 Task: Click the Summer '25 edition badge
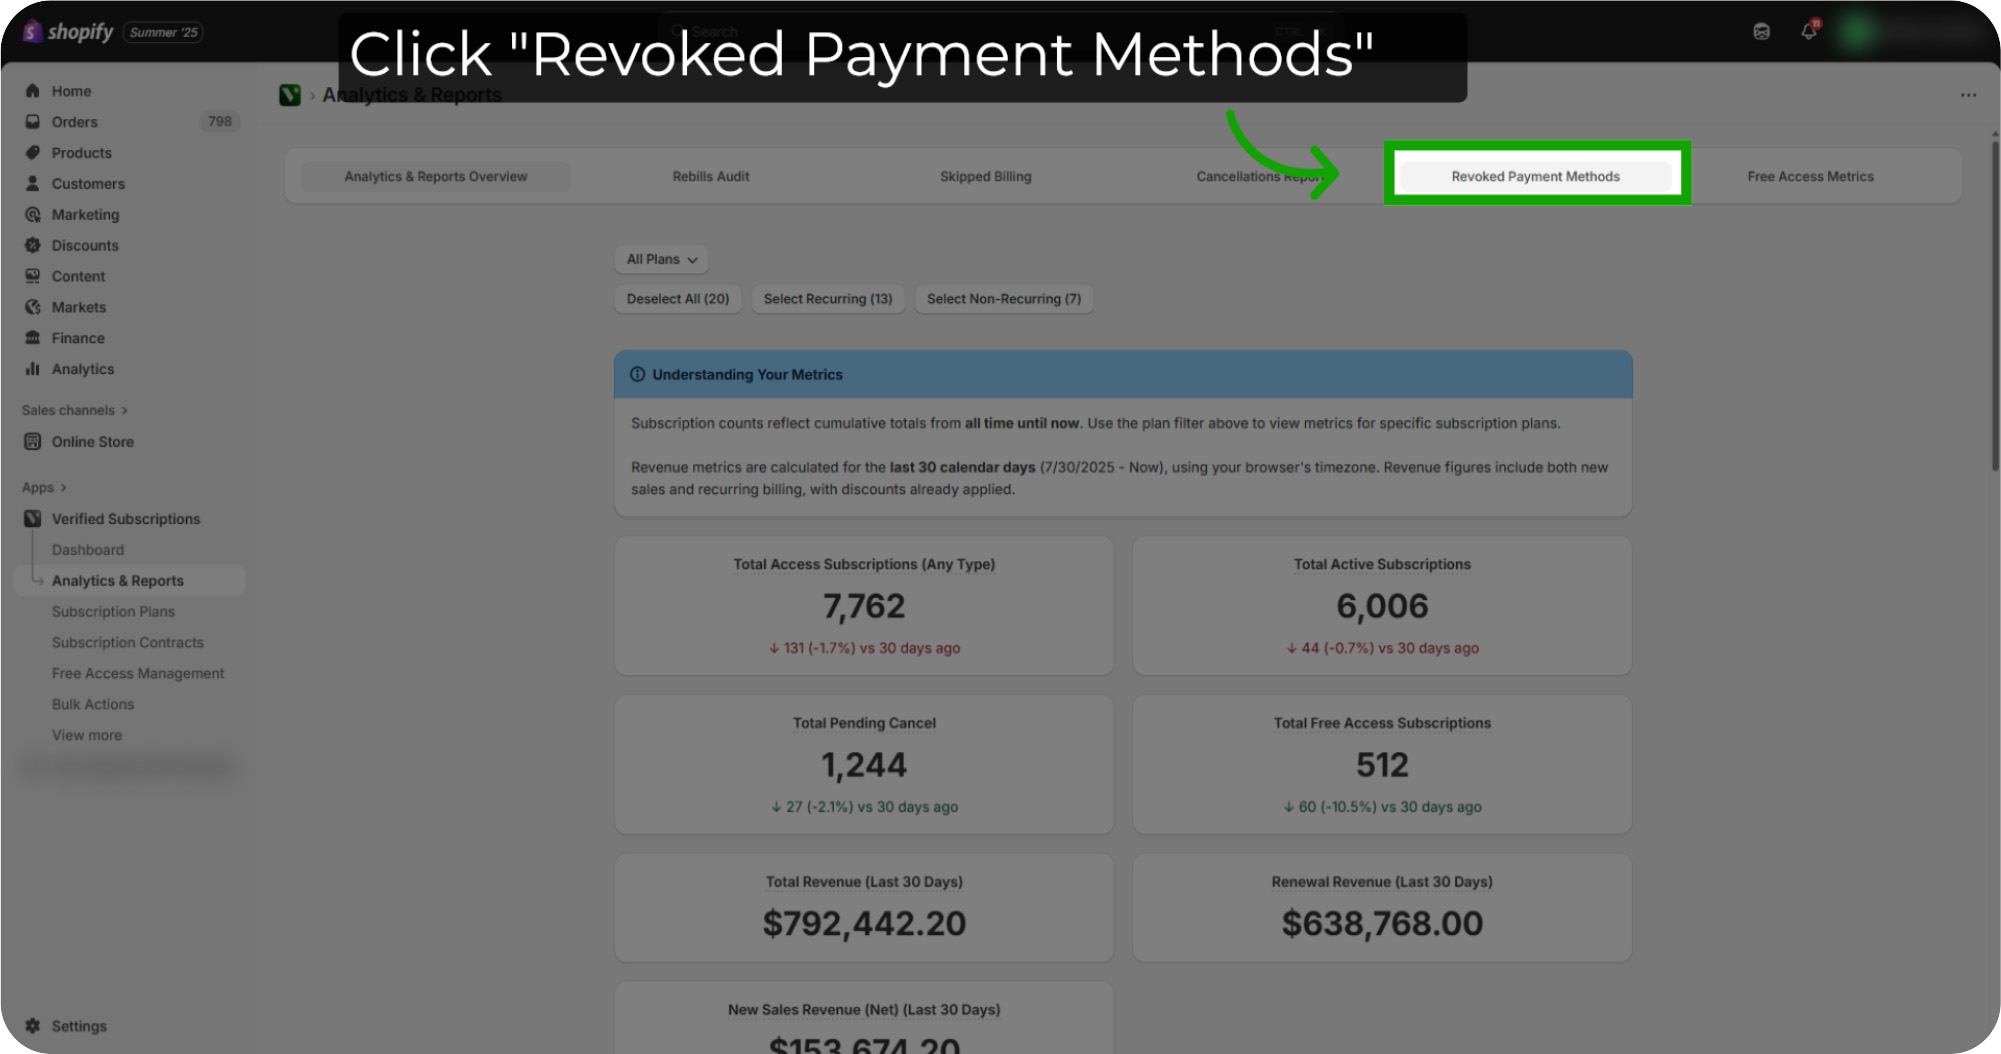164,32
